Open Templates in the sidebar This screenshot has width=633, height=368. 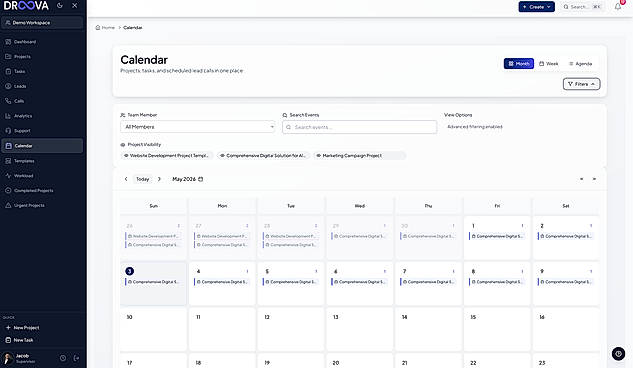point(42,161)
